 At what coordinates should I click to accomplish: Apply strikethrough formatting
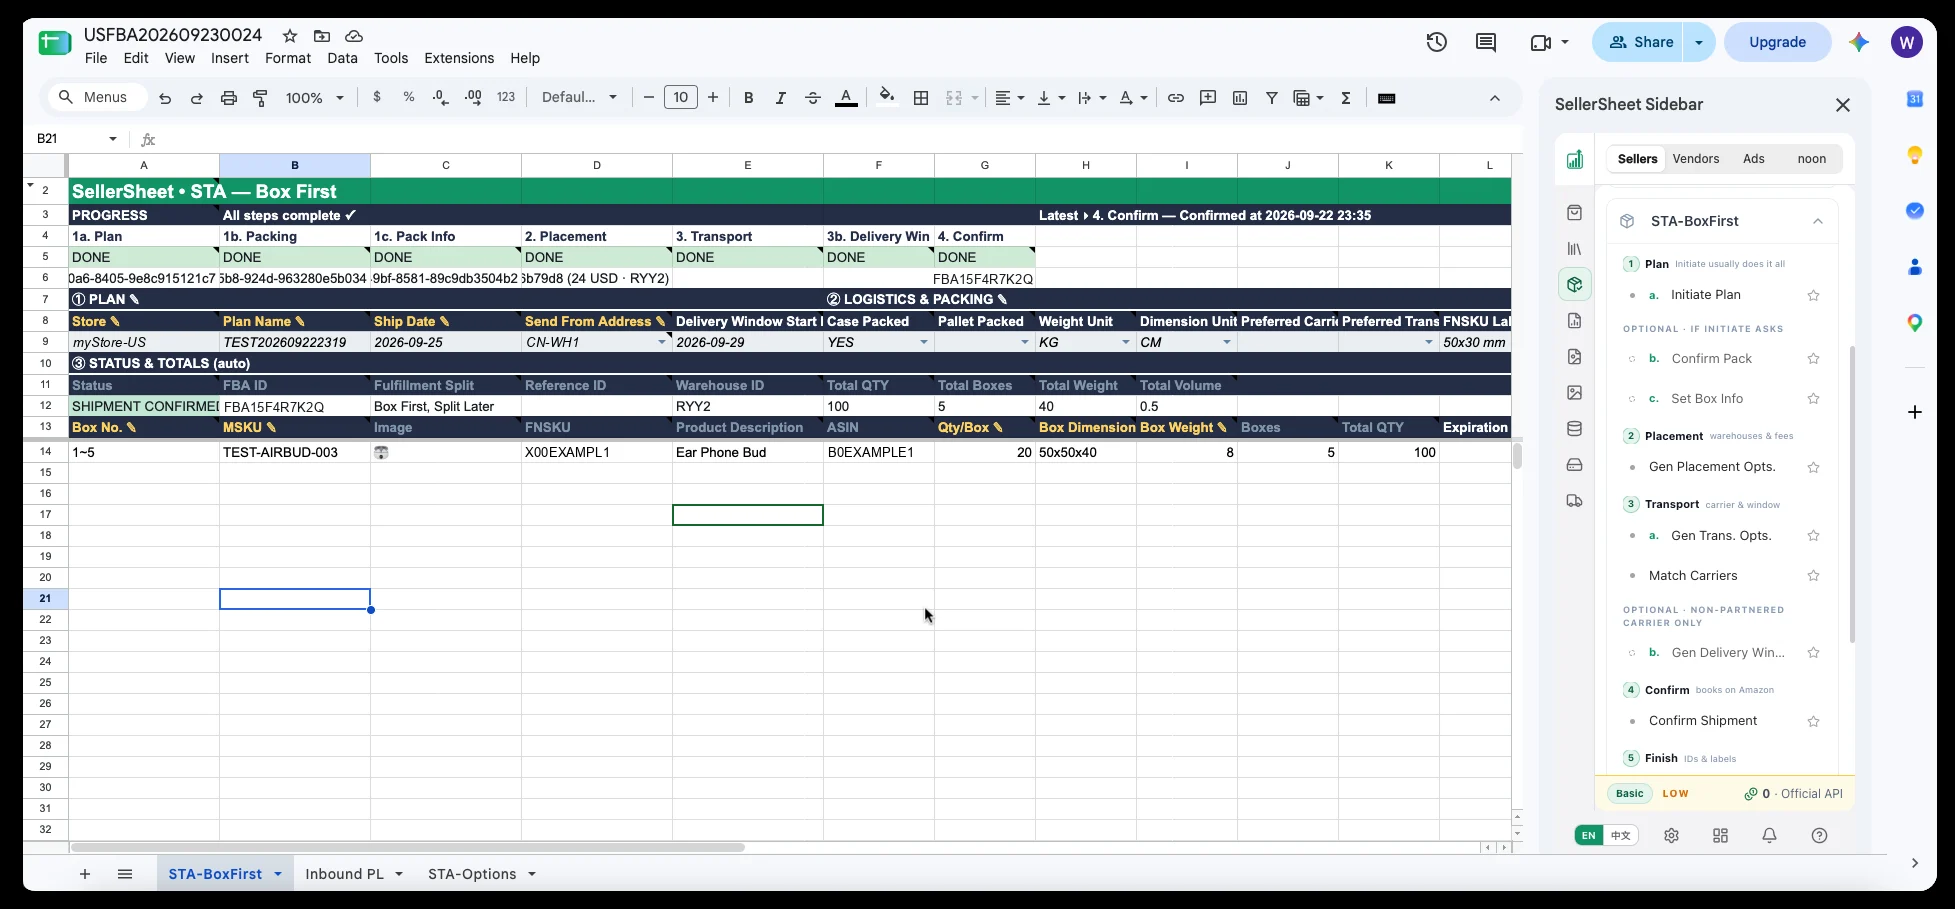[x=813, y=98]
